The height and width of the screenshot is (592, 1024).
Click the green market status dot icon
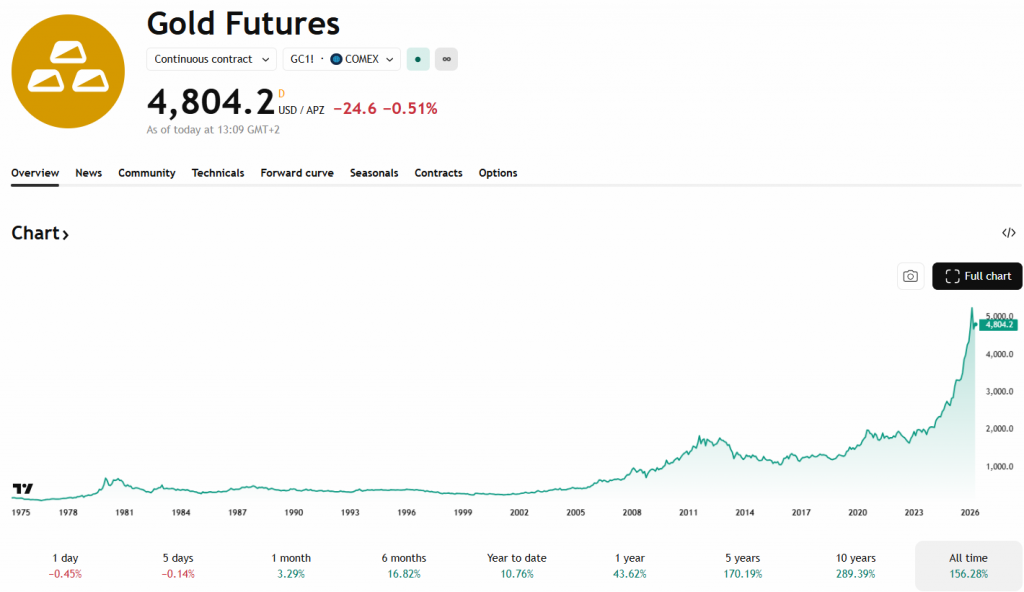(418, 59)
